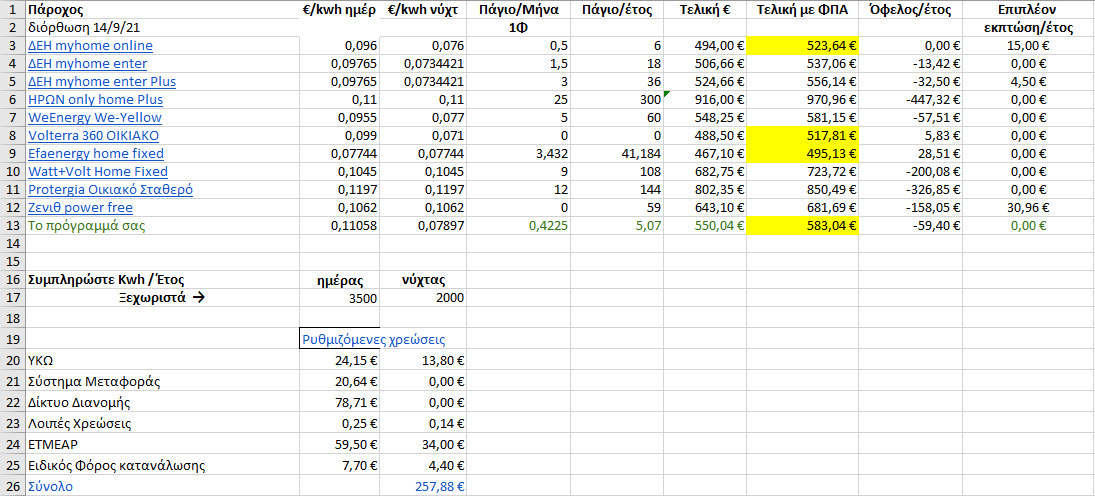Select the Σύστημα Μεταφοράς cell
1095x496 pixels.
point(163,382)
